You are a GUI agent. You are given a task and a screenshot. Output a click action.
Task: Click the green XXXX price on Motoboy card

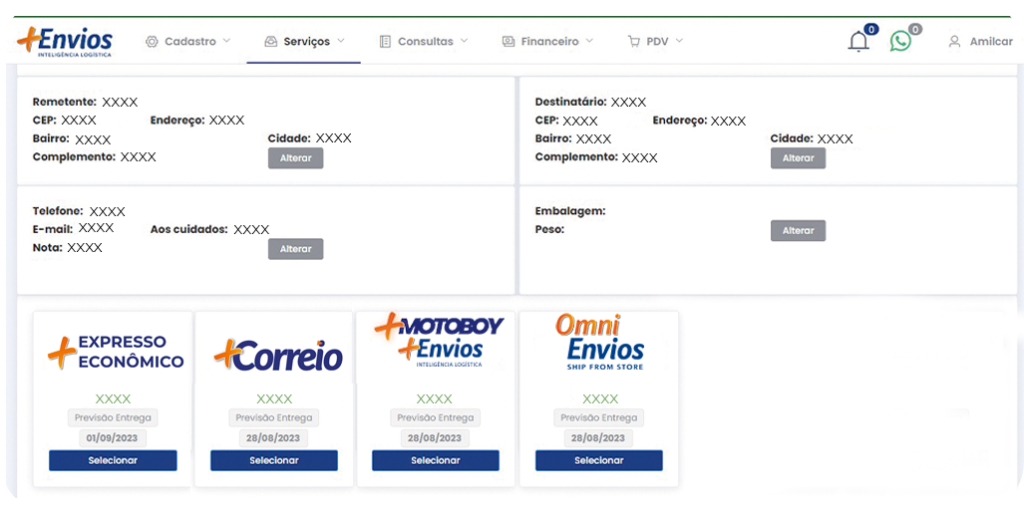pyautogui.click(x=434, y=399)
